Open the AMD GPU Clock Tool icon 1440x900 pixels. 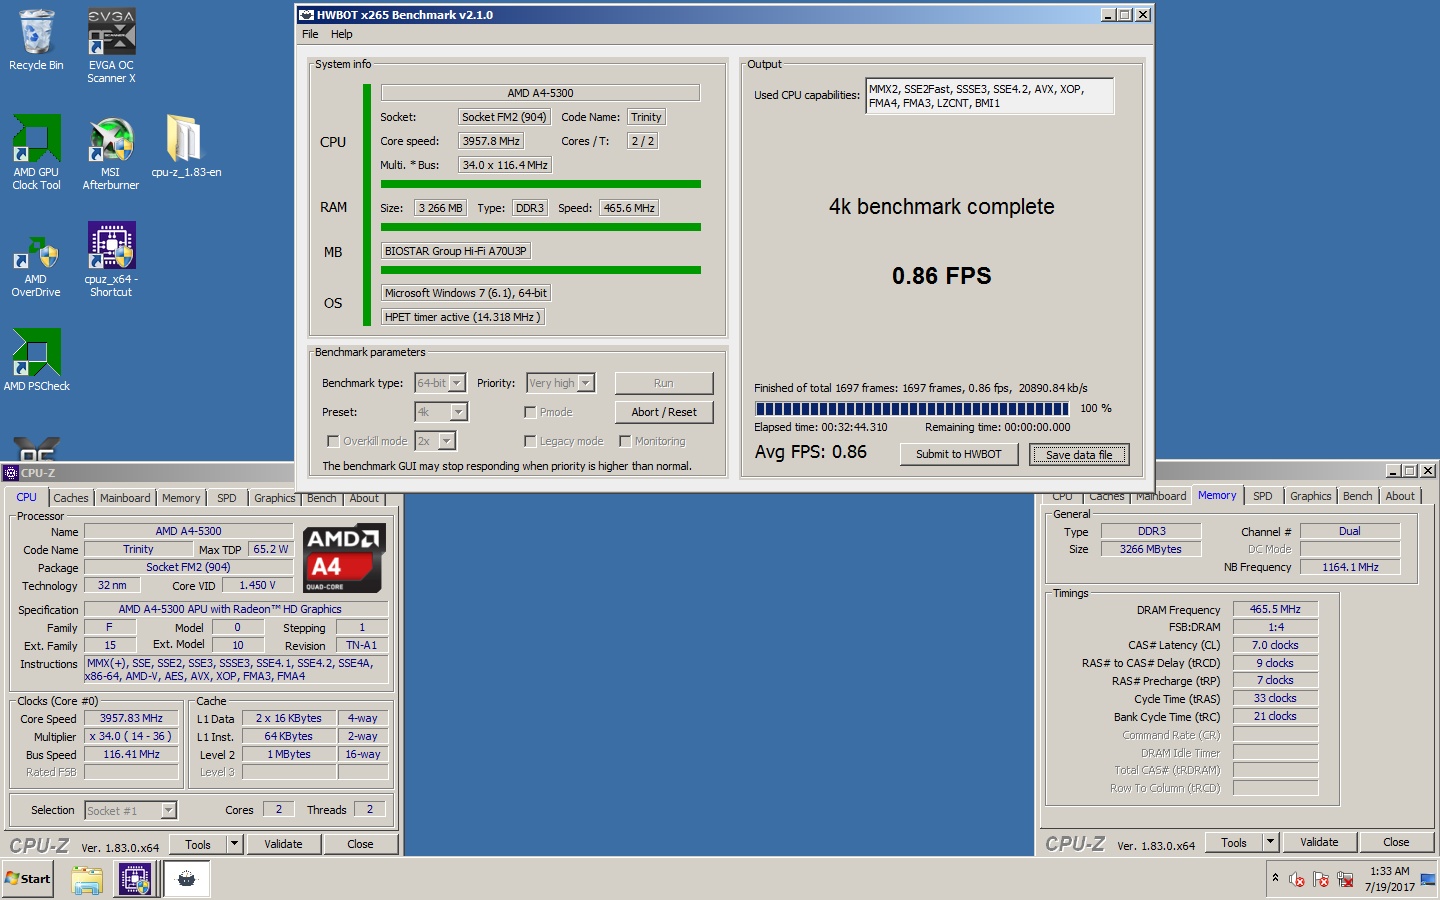(36, 152)
